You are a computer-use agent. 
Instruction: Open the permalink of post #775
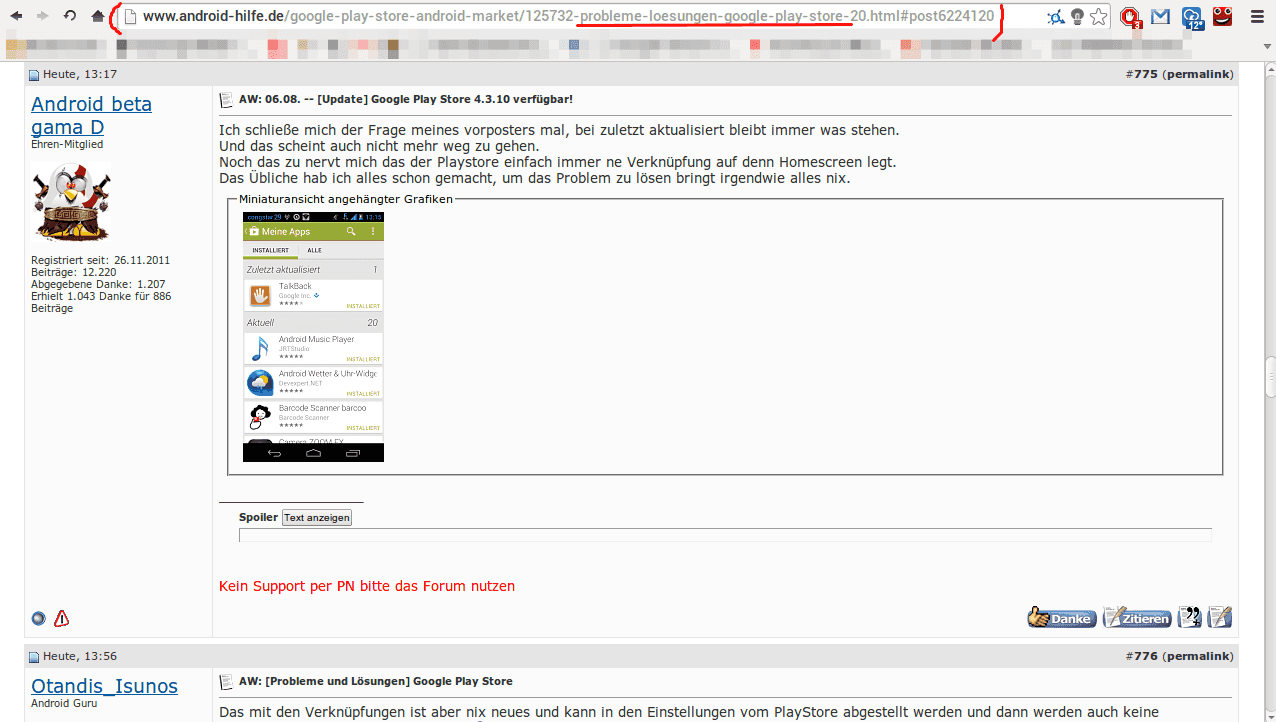click(1197, 74)
